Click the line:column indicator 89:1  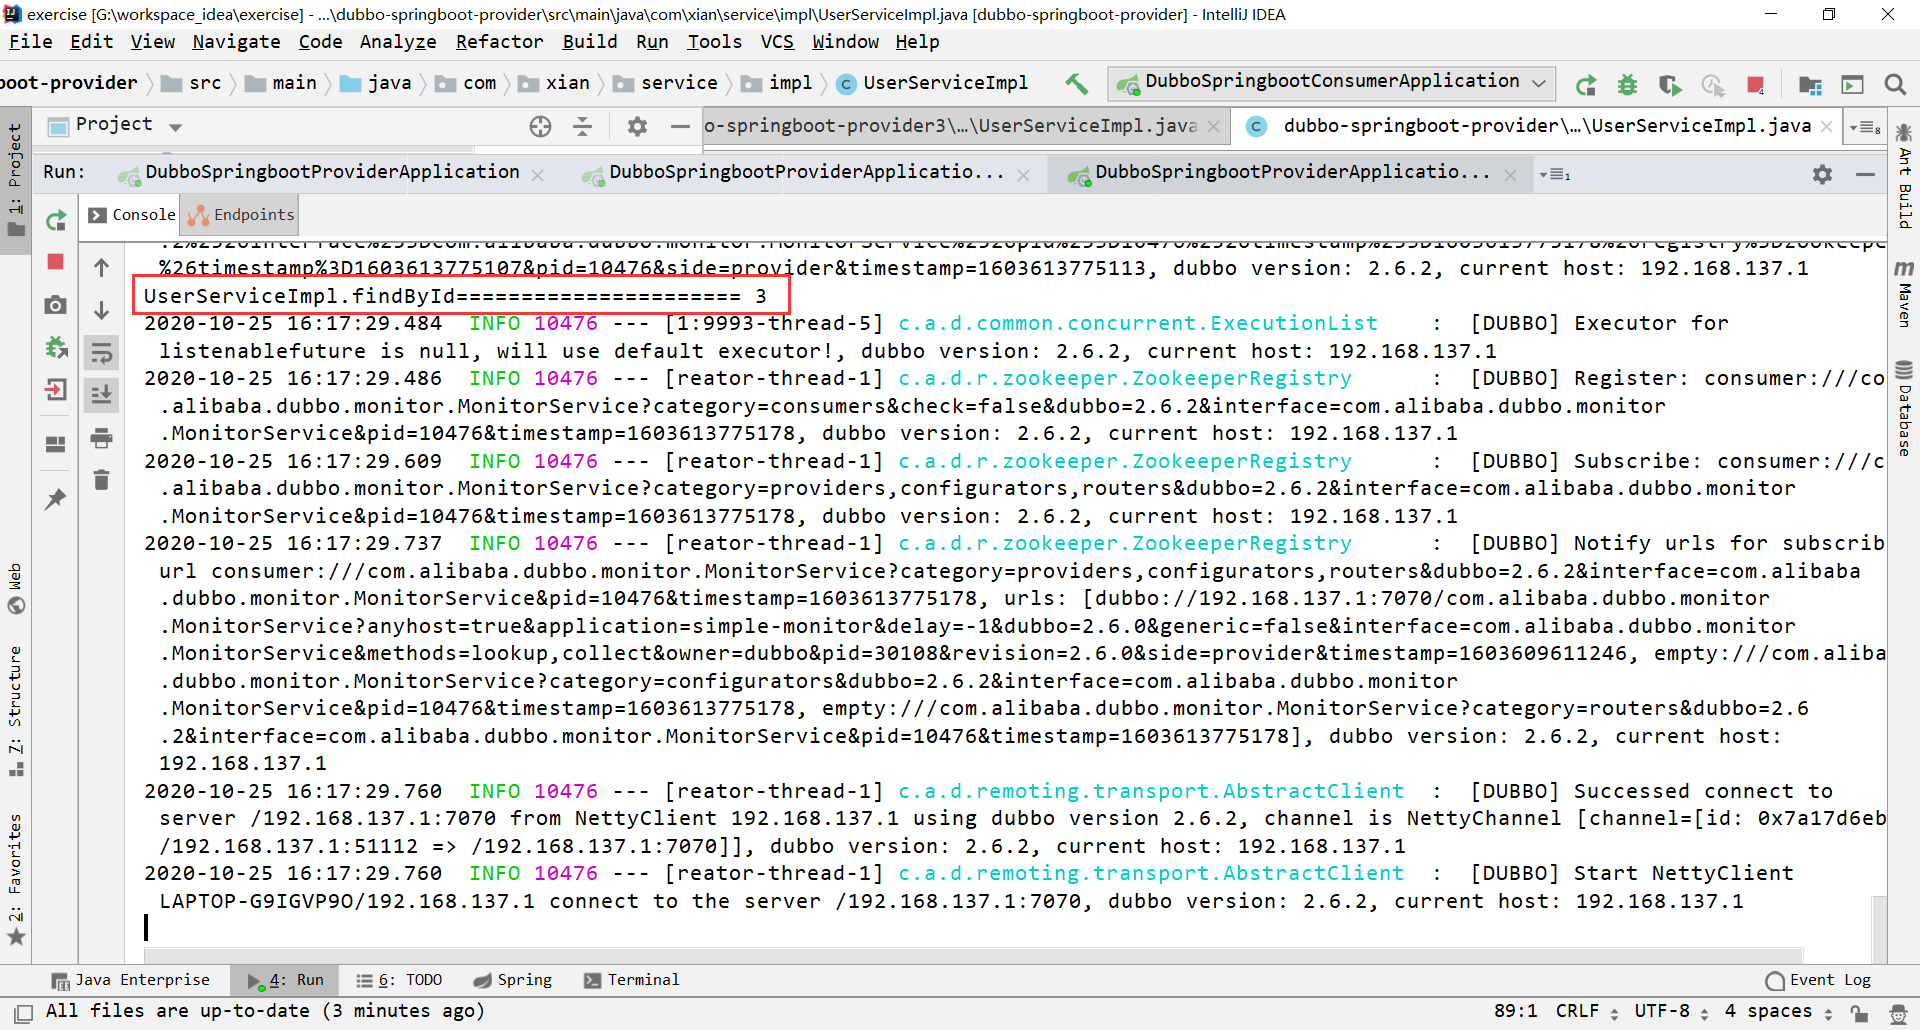[x=1515, y=1012]
